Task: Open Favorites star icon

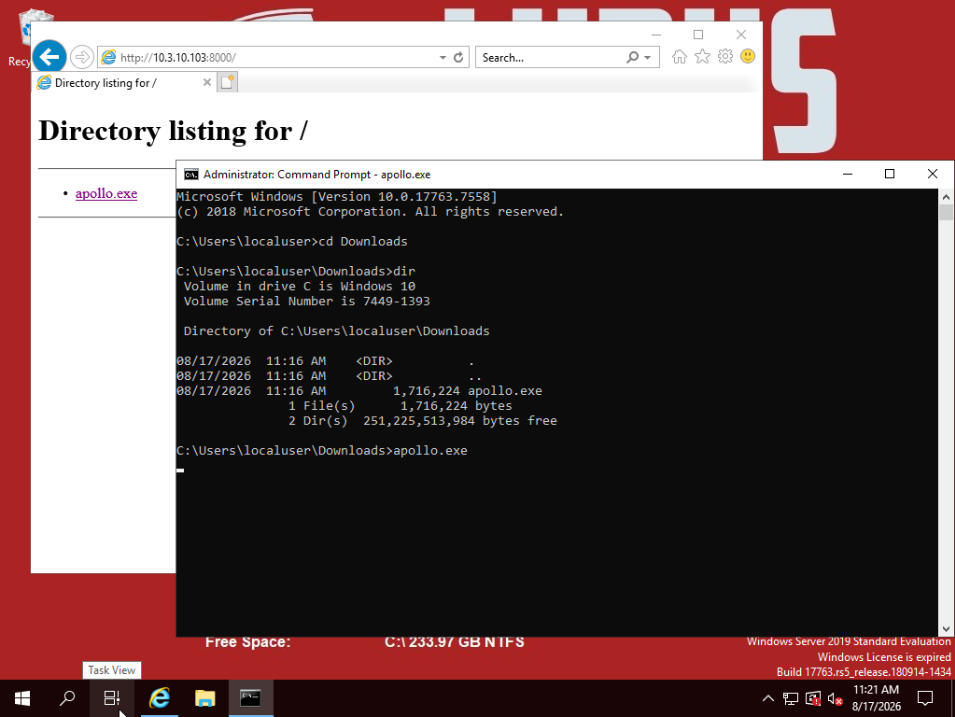Action: 702,57
